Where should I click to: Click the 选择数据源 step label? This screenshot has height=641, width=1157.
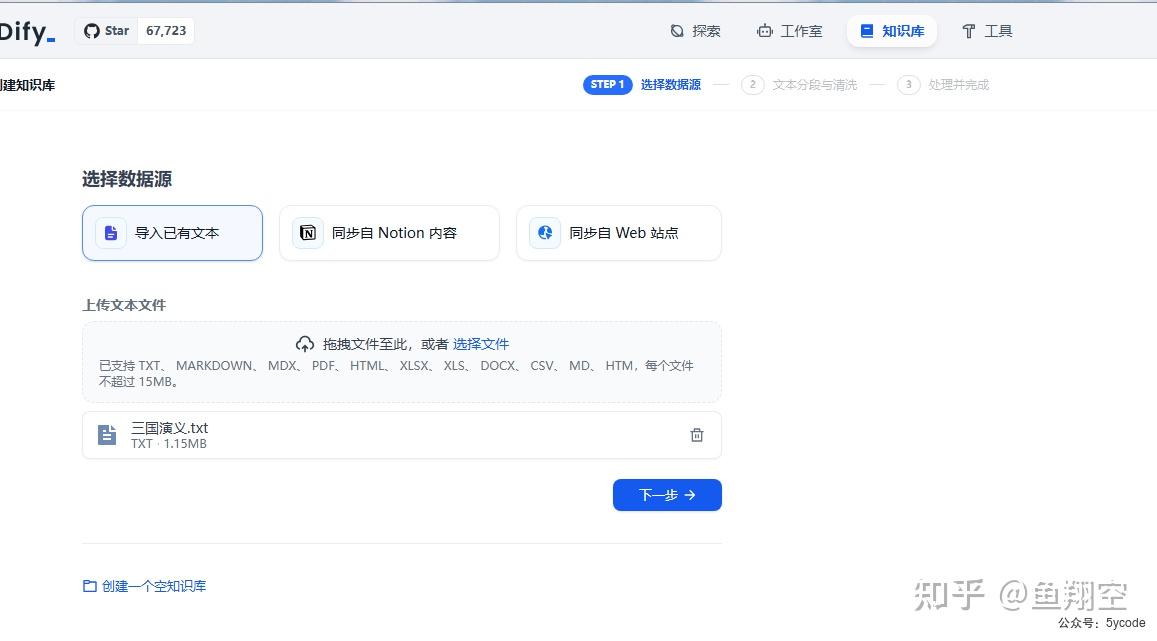(x=671, y=85)
